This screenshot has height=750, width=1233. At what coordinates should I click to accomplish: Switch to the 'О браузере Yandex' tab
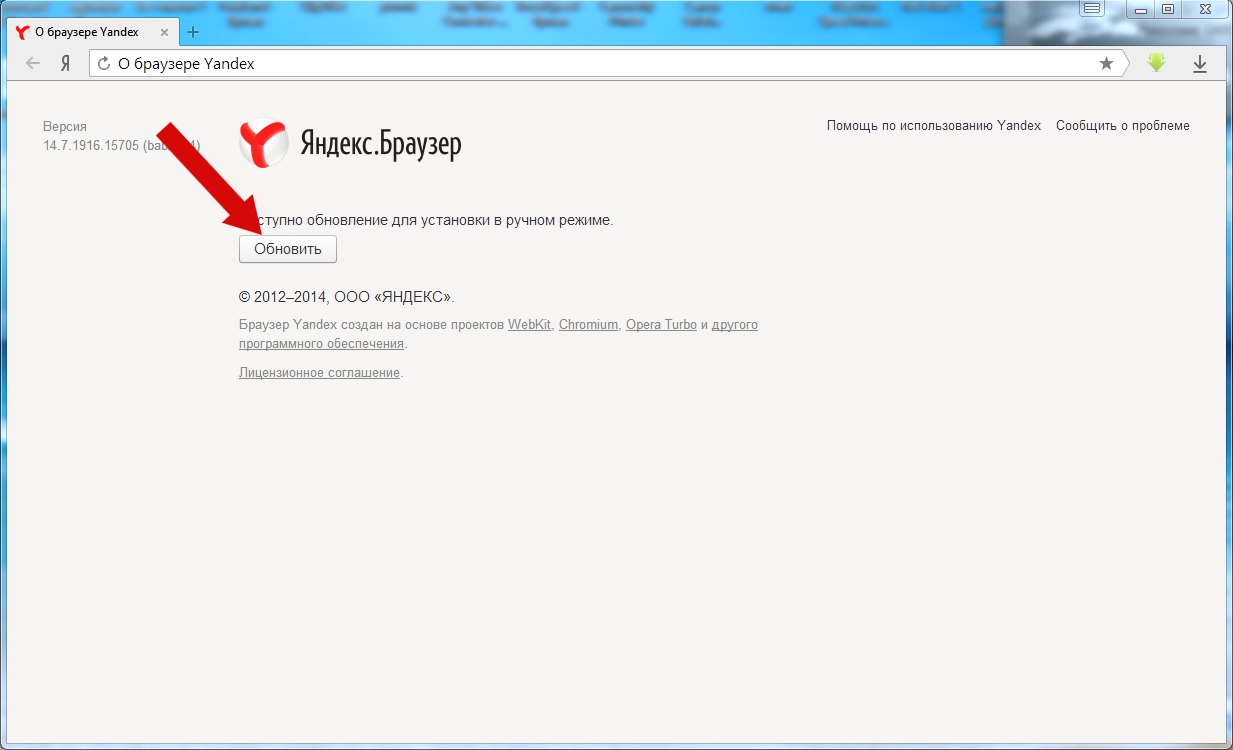[86, 32]
